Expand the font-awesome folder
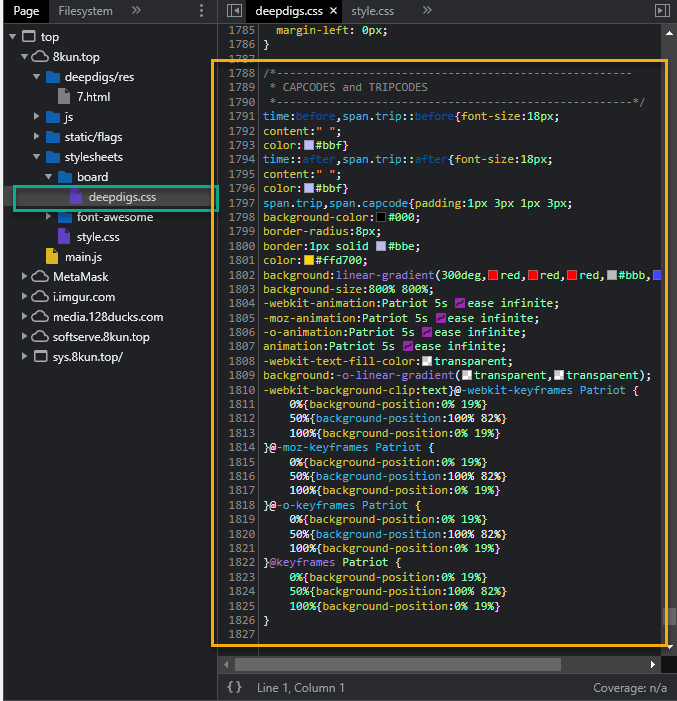The width and height of the screenshot is (677, 701). tap(49, 216)
